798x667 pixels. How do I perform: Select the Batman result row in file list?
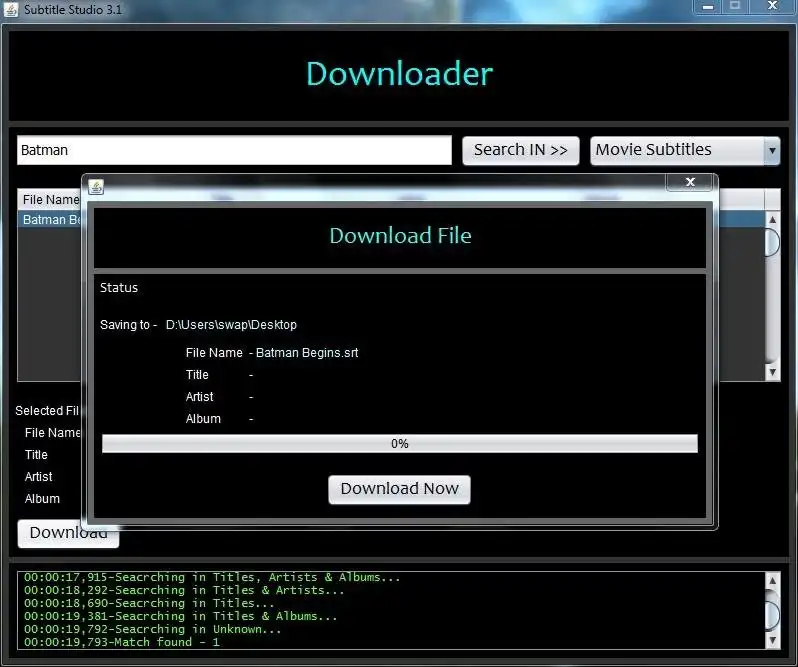coord(49,220)
